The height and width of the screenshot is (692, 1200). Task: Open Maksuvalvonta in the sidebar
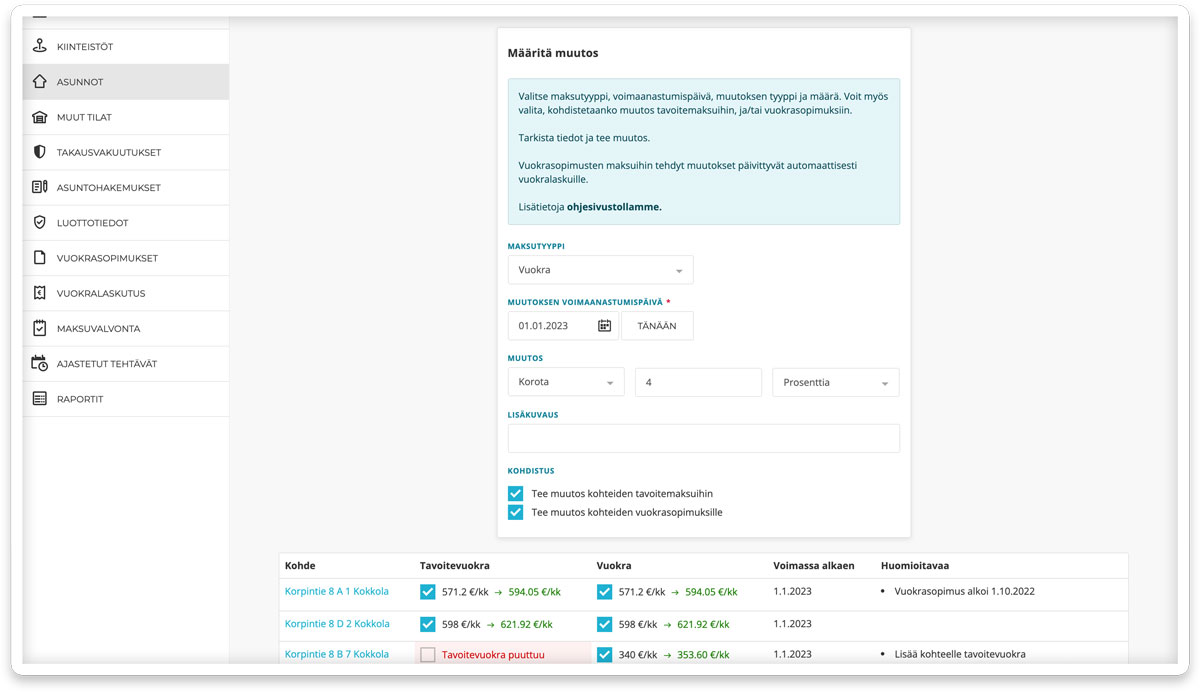point(98,328)
